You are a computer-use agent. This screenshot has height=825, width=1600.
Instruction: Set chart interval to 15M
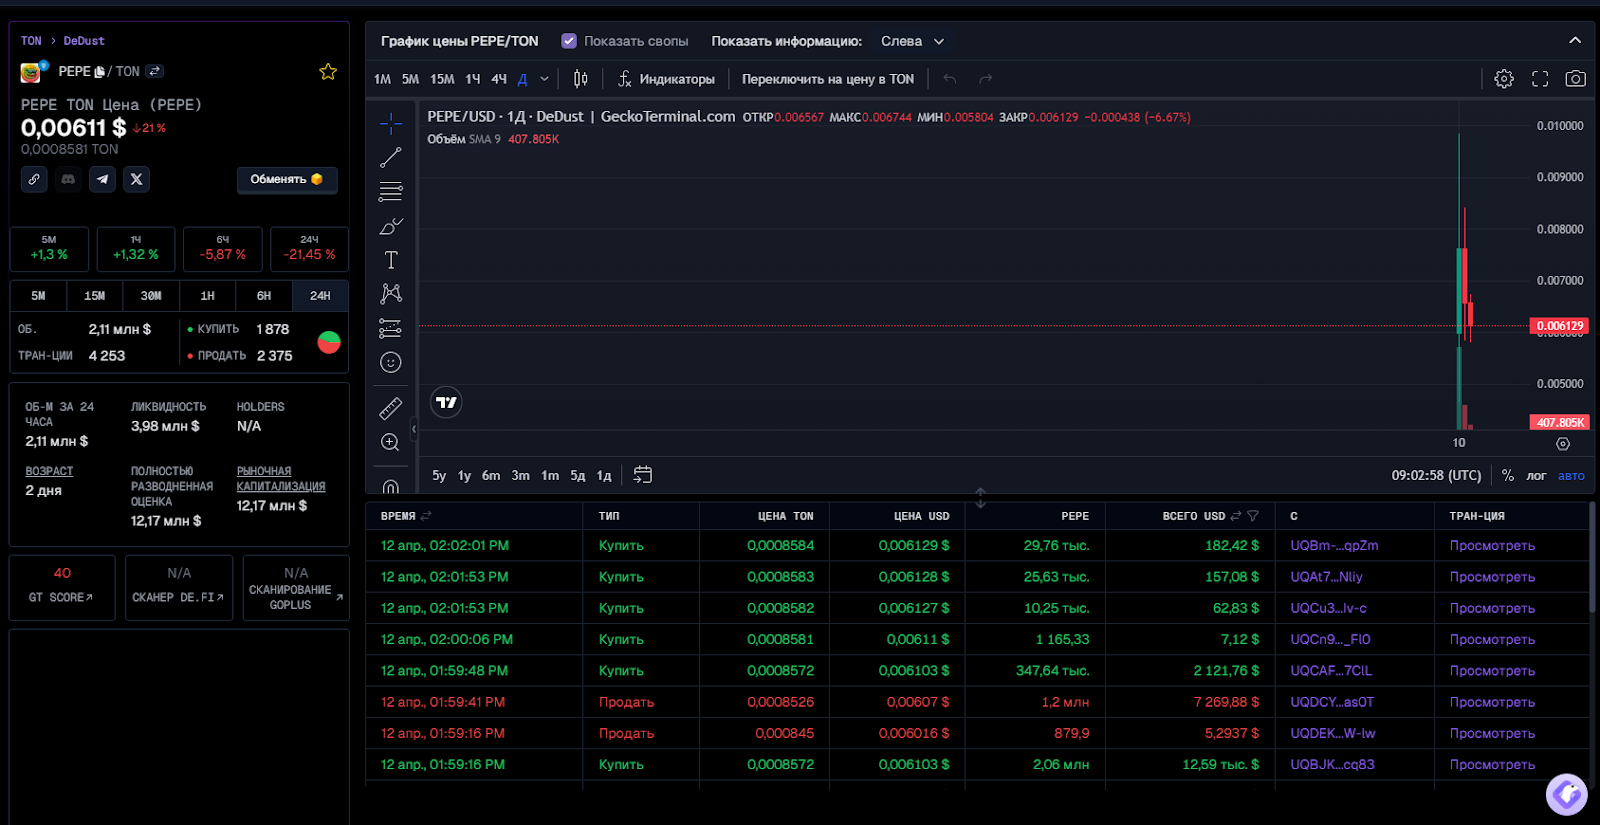click(442, 79)
